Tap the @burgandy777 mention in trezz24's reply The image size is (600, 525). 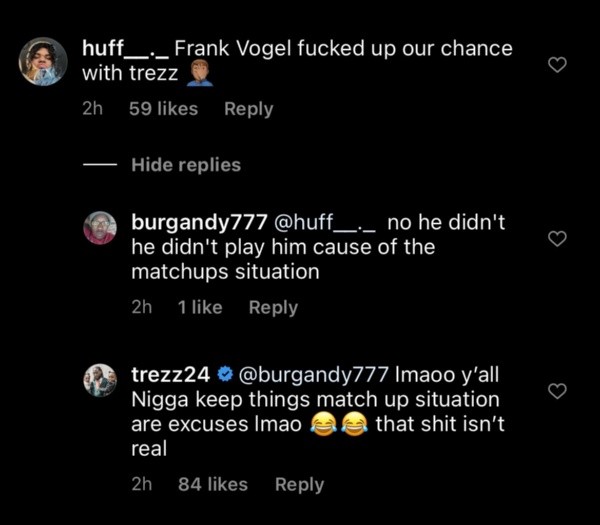click(313, 374)
